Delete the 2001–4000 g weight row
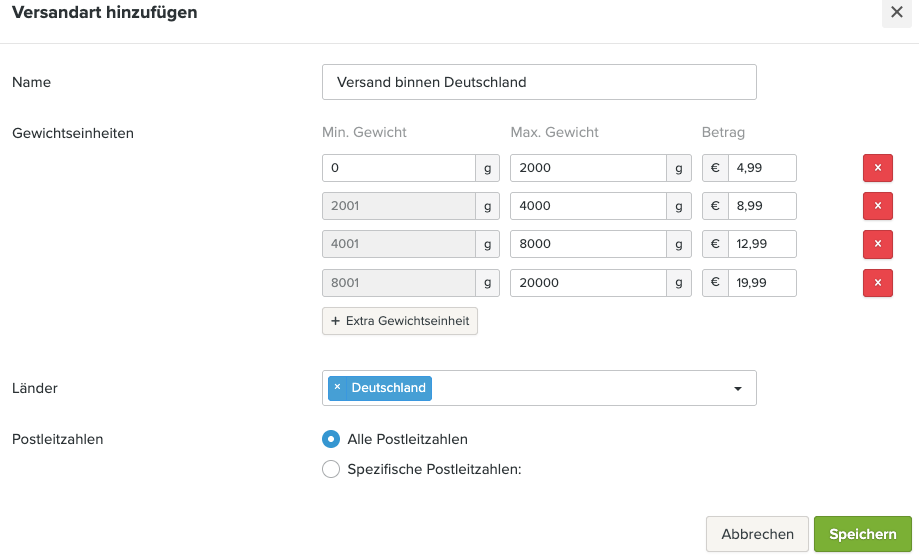The image size is (919, 556). coord(877,206)
